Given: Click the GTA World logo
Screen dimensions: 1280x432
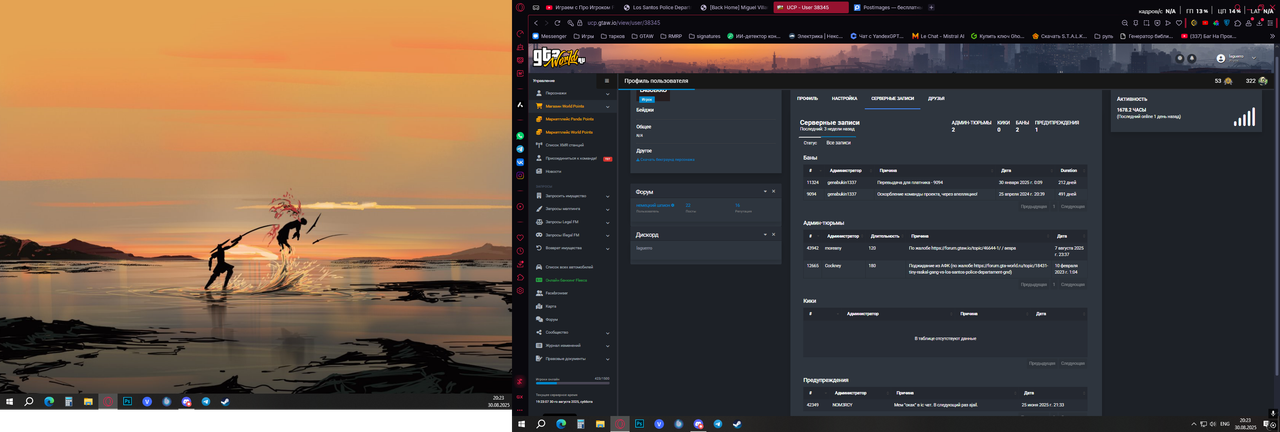Looking at the screenshot, I should click(x=558, y=57).
